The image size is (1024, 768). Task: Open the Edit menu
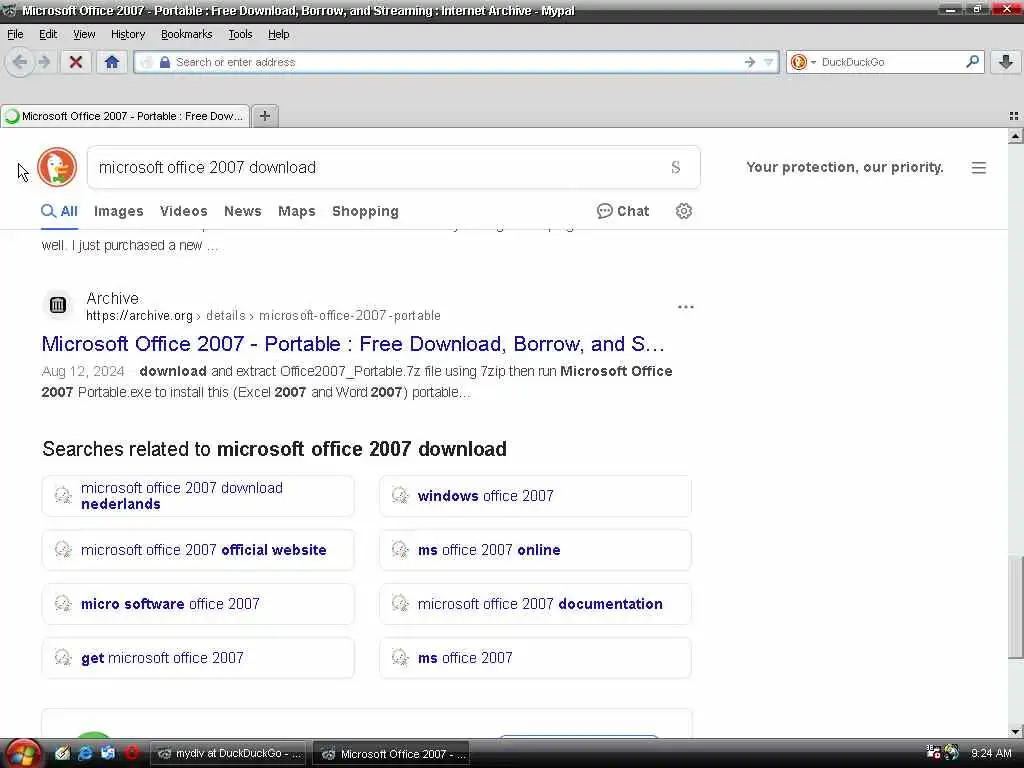48,34
